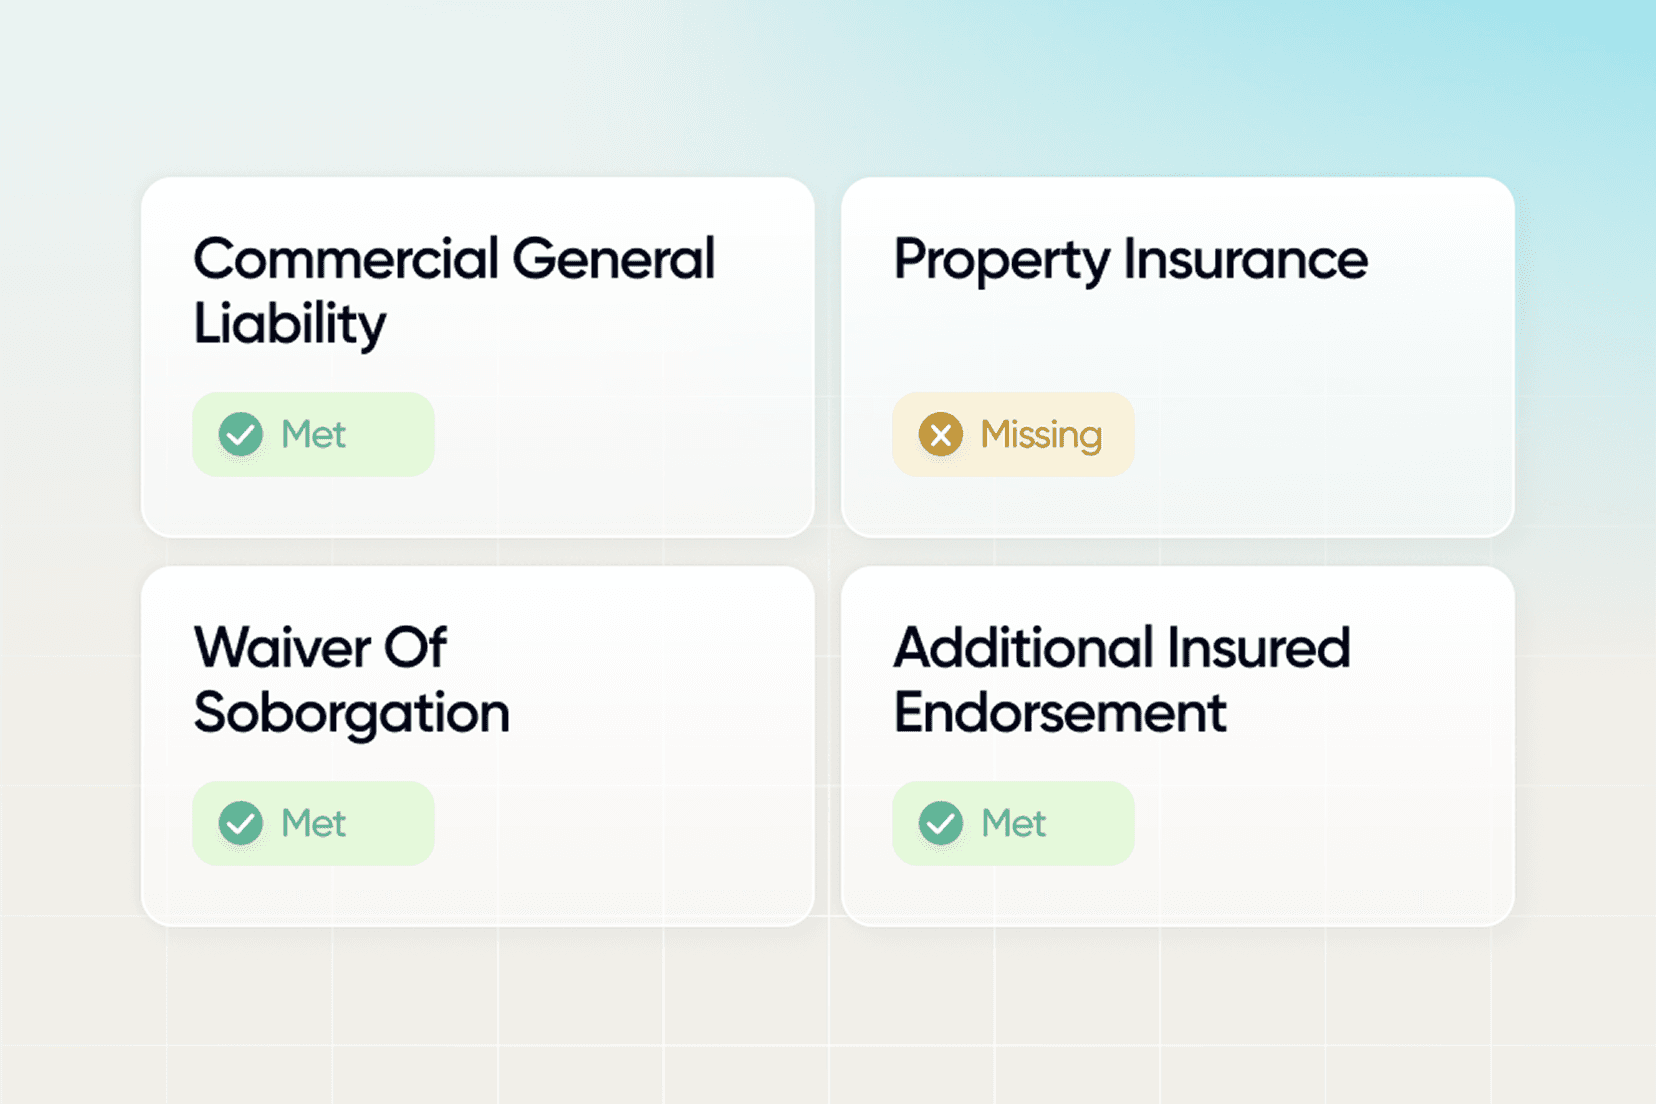
Task: Click empty space inside the Additional Insured Endorsement card
Action: [1330, 830]
